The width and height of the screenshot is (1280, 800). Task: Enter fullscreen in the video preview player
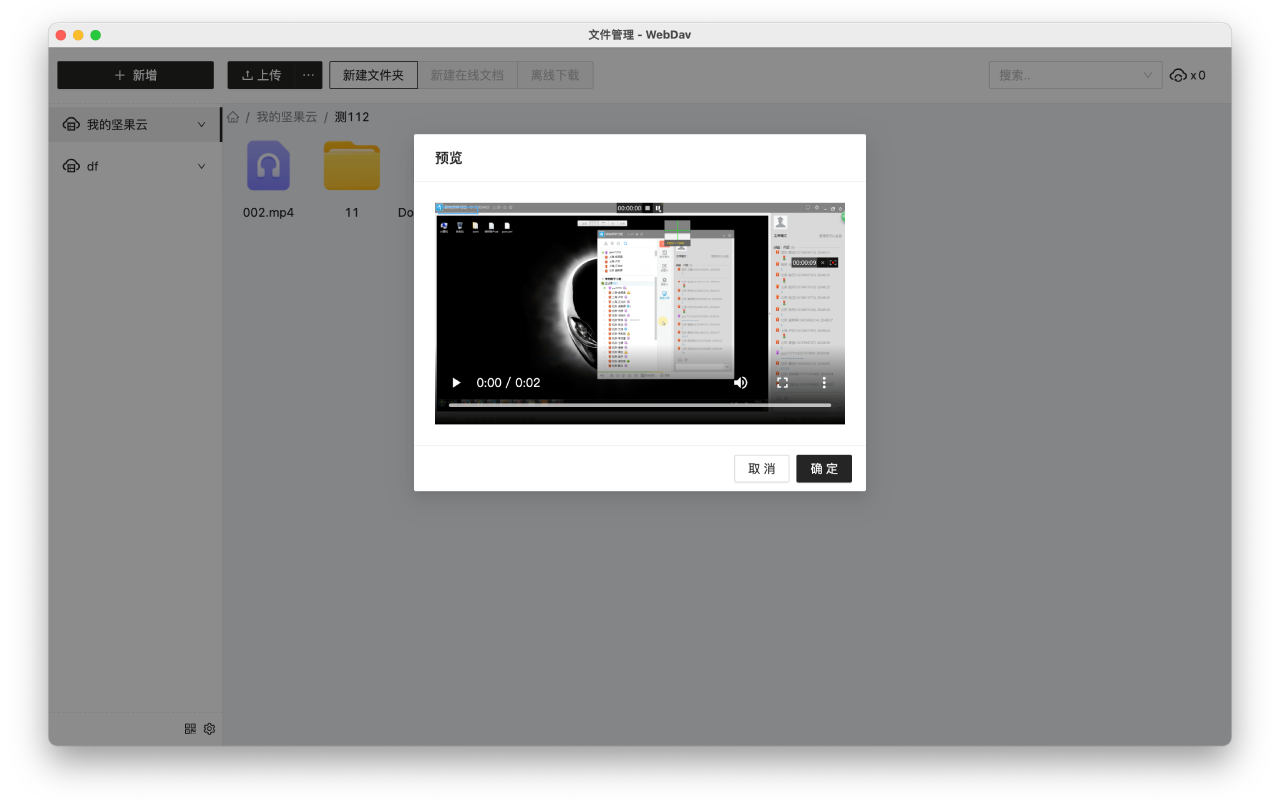pyautogui.click(x=784, y=382)
